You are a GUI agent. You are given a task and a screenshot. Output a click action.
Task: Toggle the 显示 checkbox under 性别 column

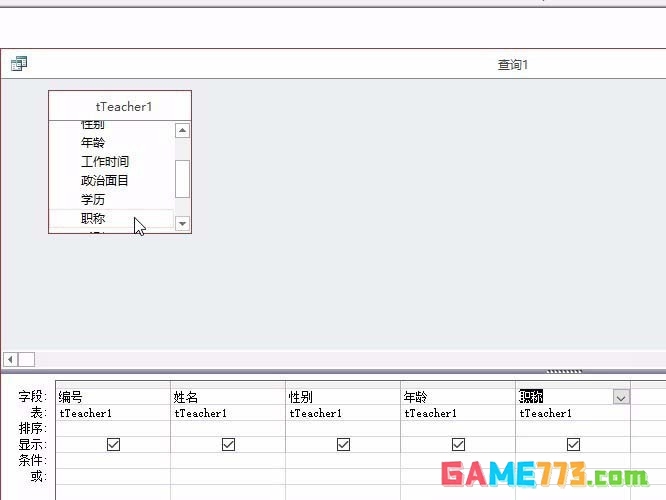343,444
